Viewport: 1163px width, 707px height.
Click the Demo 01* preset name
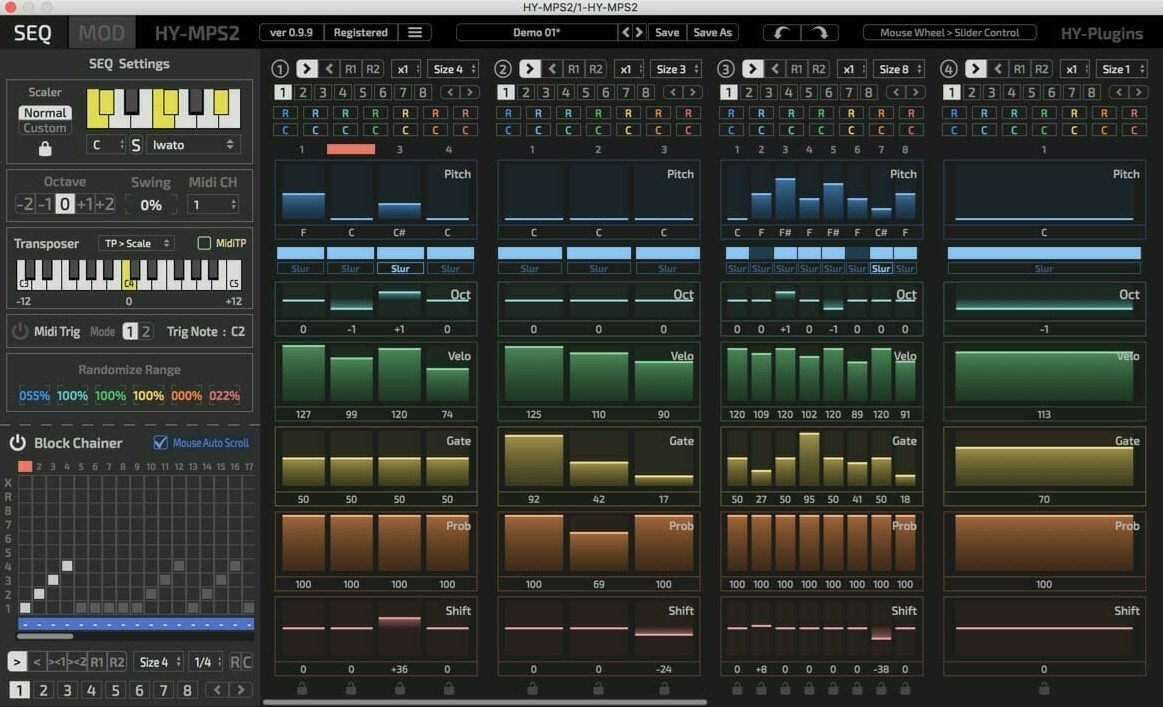[x=536, y=33]
